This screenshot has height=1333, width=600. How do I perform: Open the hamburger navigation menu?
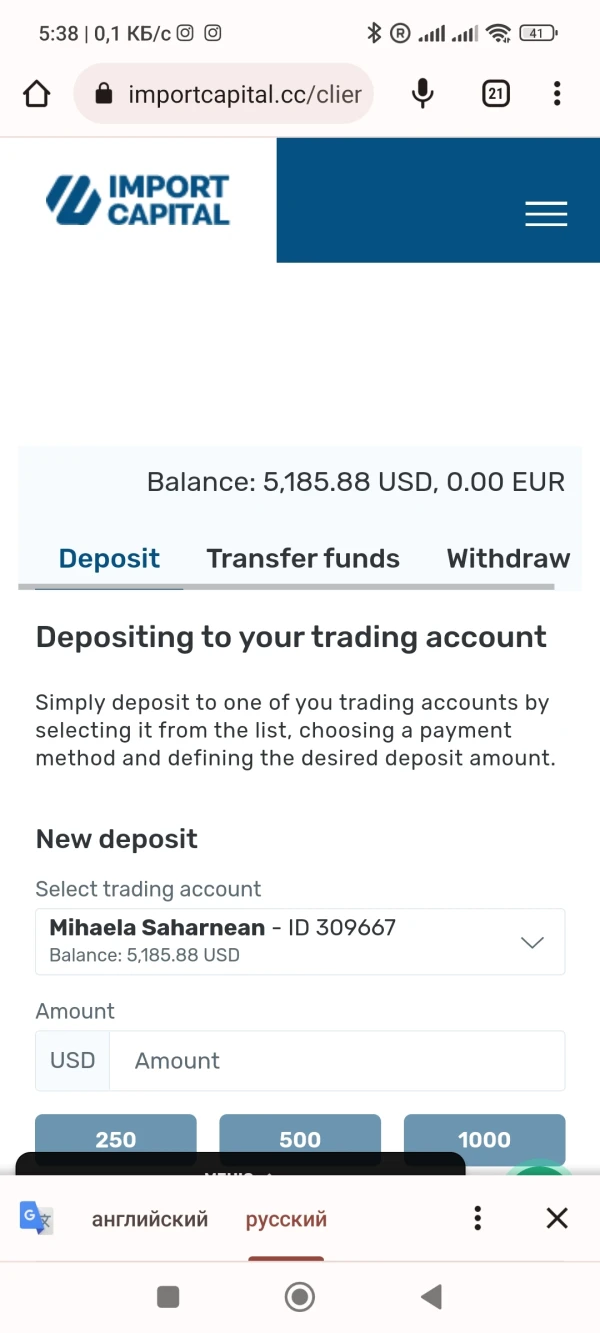tap(546, 214)
